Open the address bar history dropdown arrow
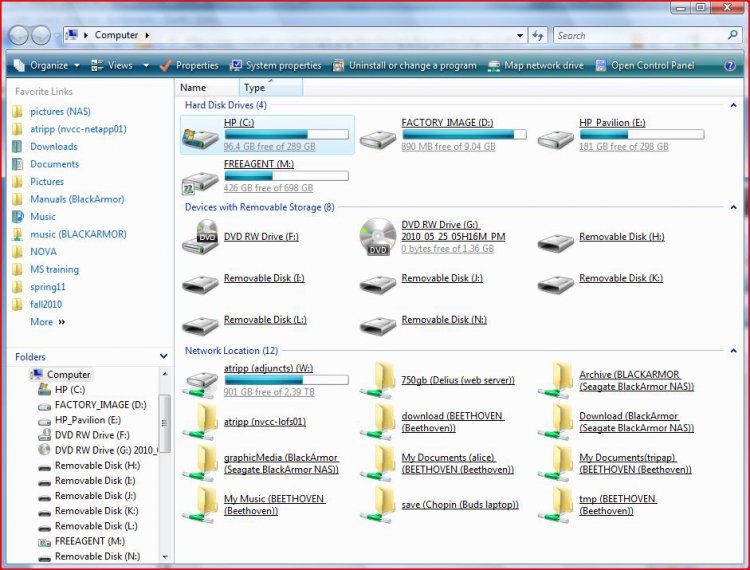This screenshot has height=570, width=750. click(519, 35)
